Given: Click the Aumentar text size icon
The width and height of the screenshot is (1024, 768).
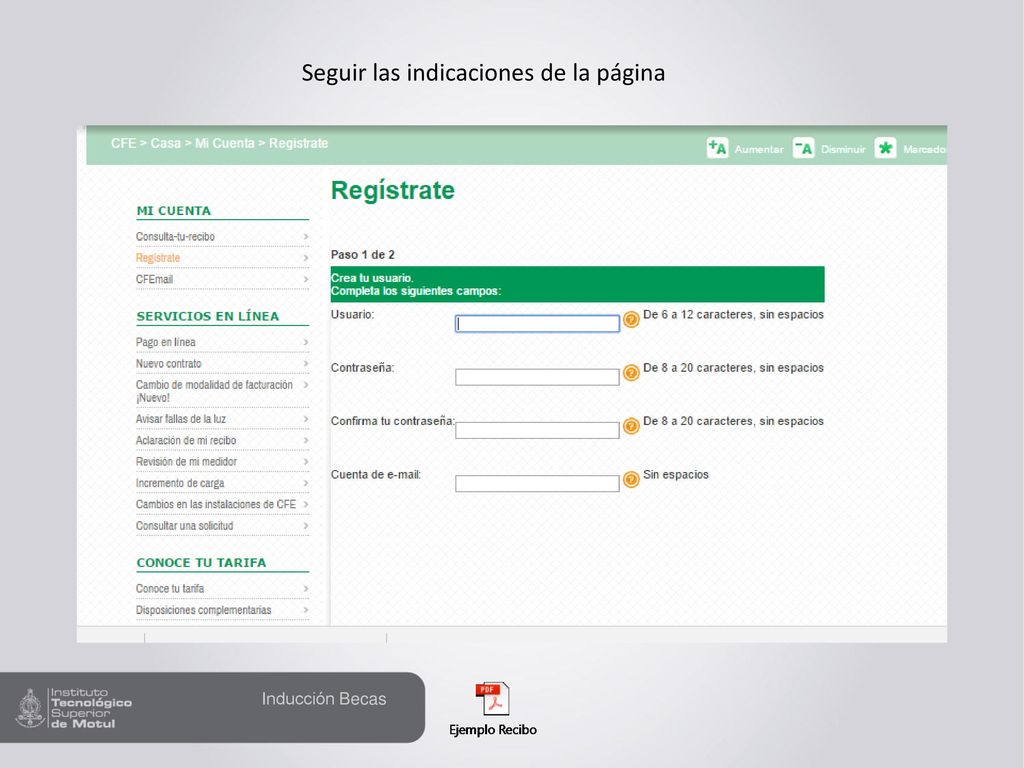Looking at the screenshot, I should tap(717, 148).
